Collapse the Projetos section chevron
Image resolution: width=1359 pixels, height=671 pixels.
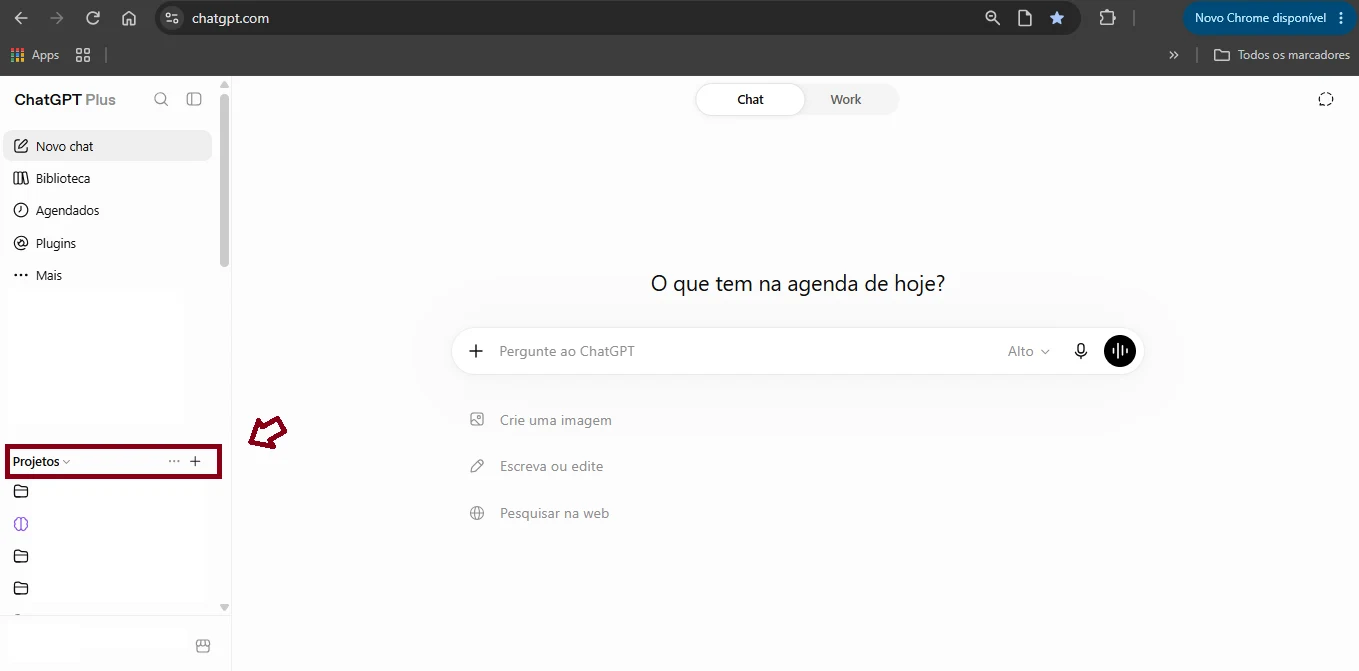67,462
